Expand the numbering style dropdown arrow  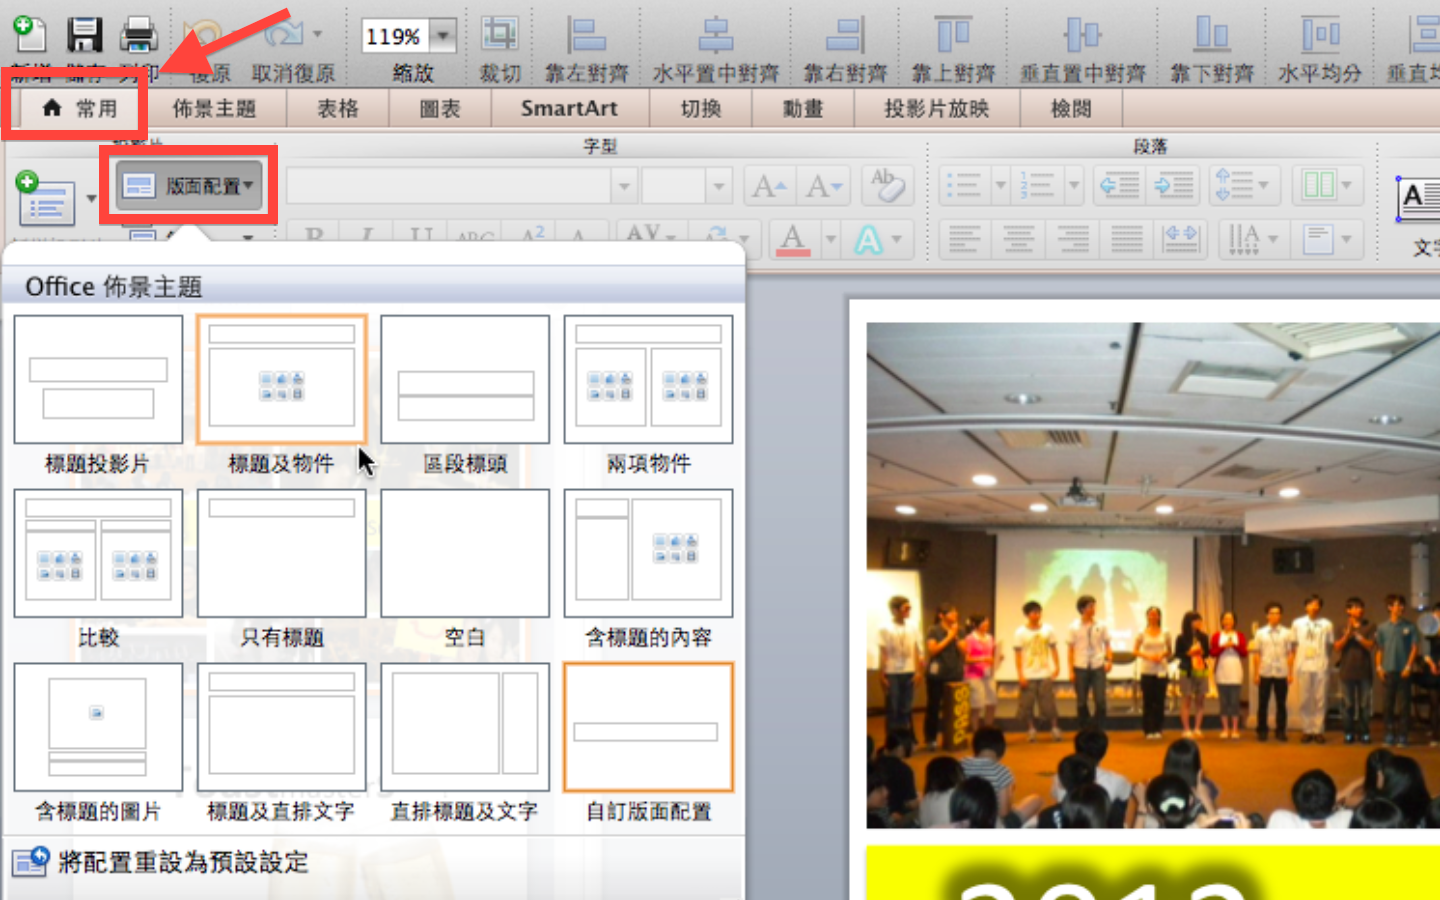point(1073,186)
